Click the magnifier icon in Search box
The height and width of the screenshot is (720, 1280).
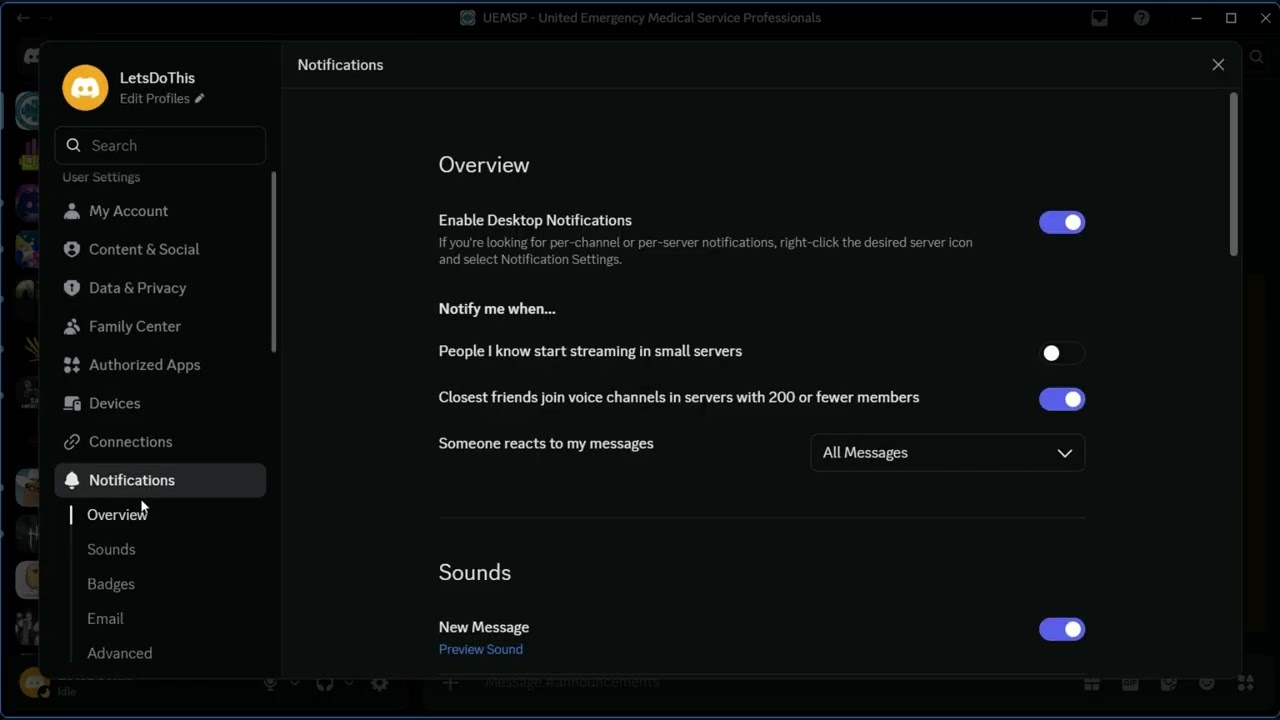[x=73, y=145]
